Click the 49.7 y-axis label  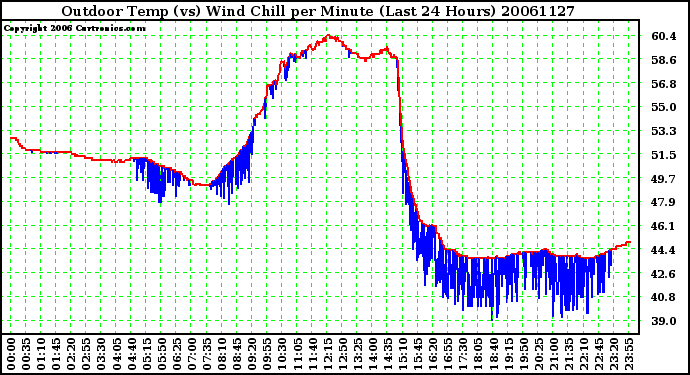[x=664, y=179]
